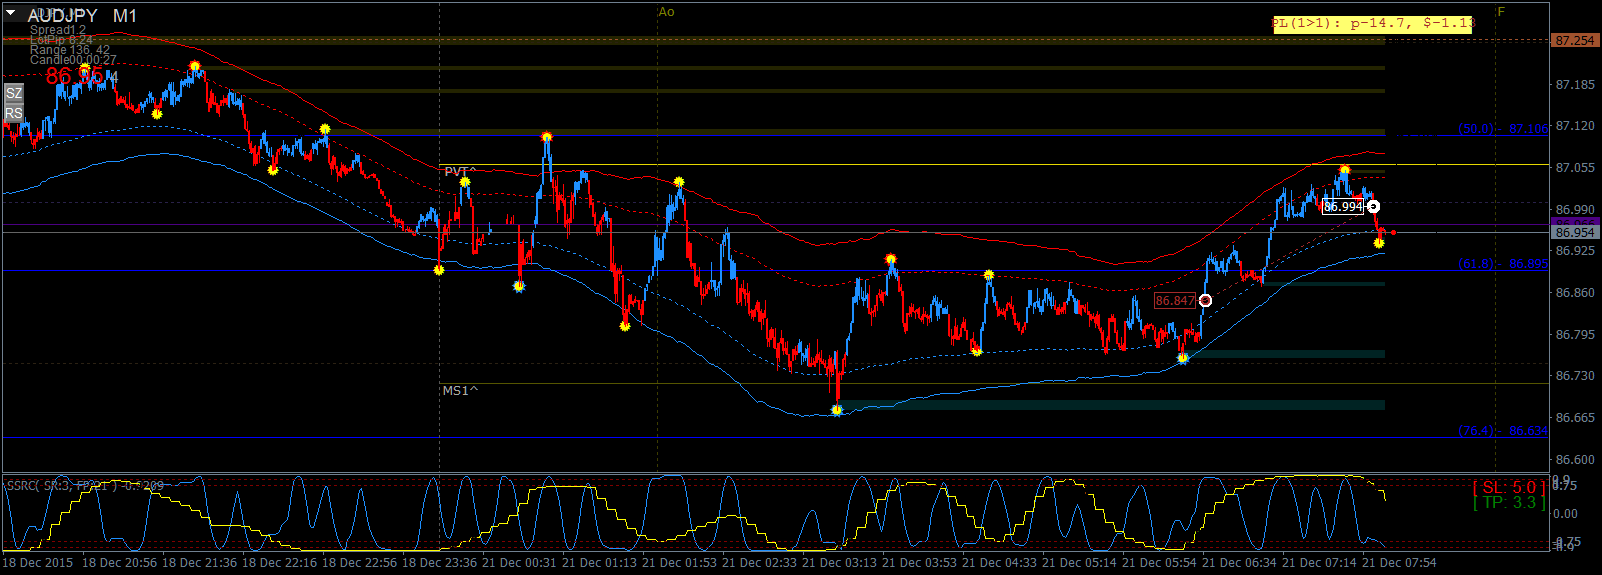
Task: Click the 21 Dec 07:54 time label
Action: tap(1399, 563)
